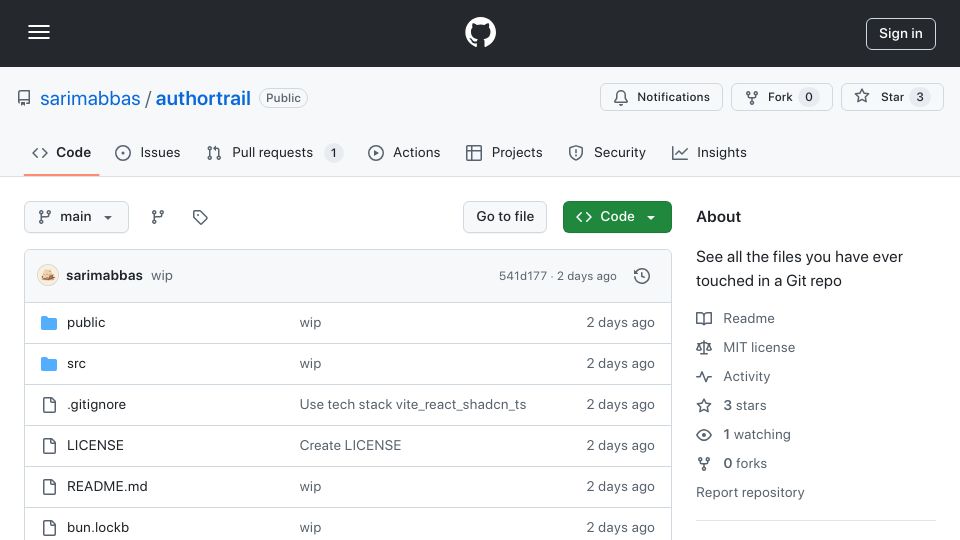View tags via the tag icon

[x=200, y=217]
